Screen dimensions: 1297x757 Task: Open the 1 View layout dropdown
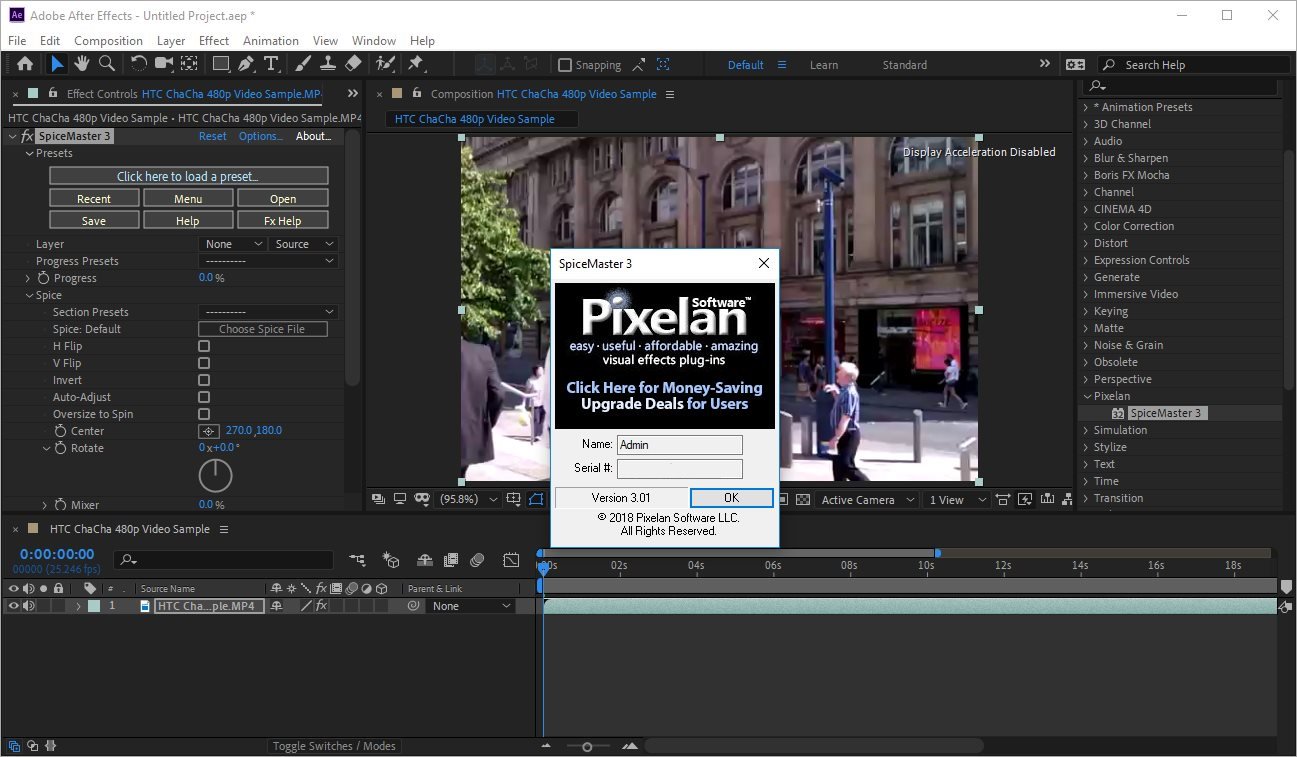(958, 500)
